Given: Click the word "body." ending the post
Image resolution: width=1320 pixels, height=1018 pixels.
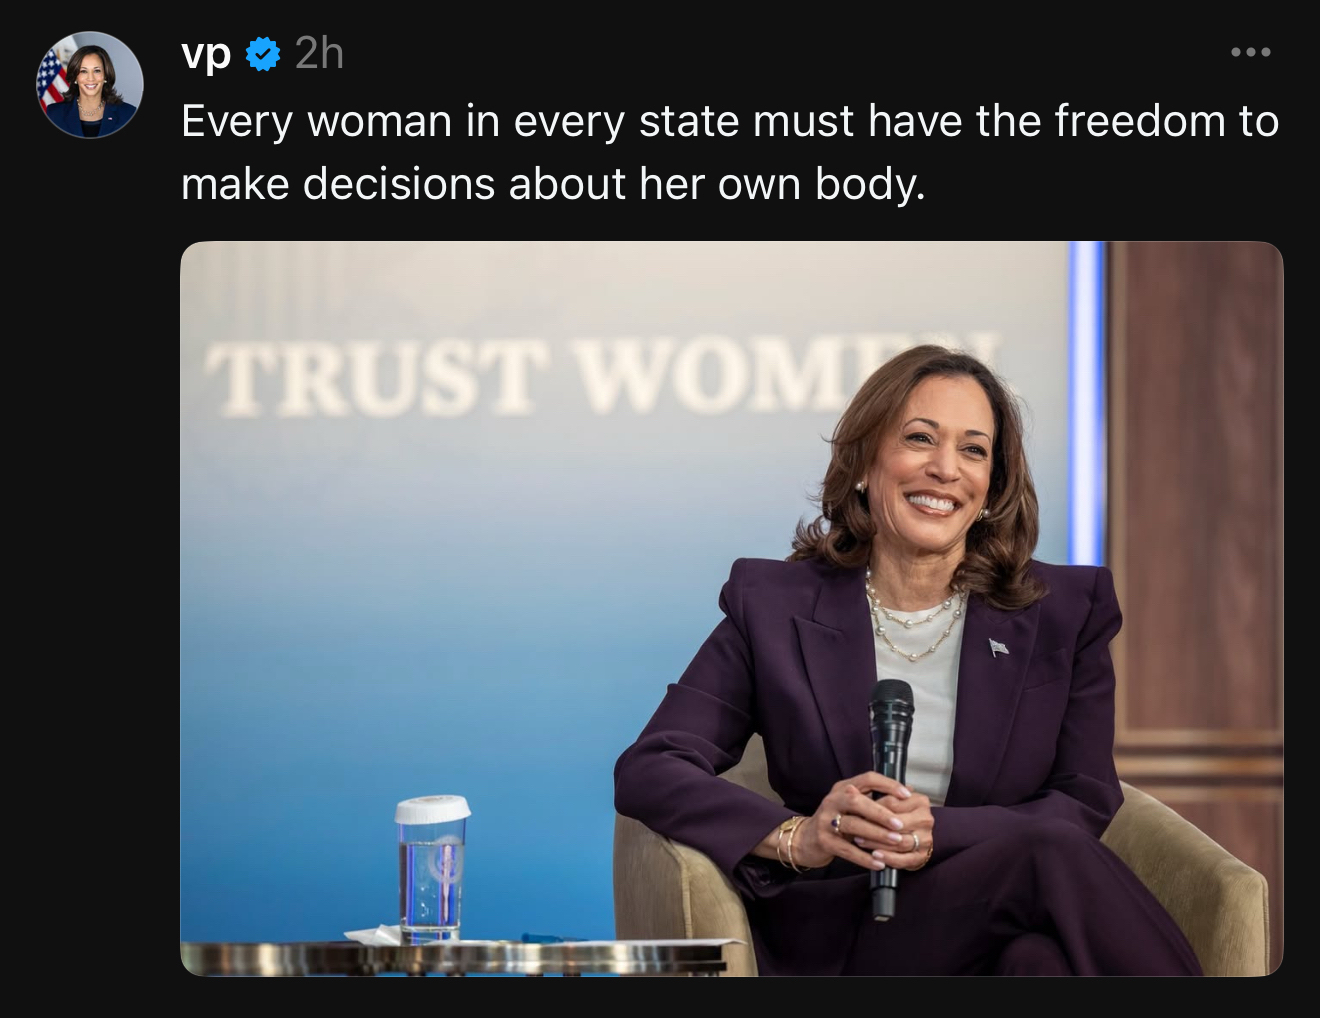Looking at the screenshot, I should click(x=870, y=184).
